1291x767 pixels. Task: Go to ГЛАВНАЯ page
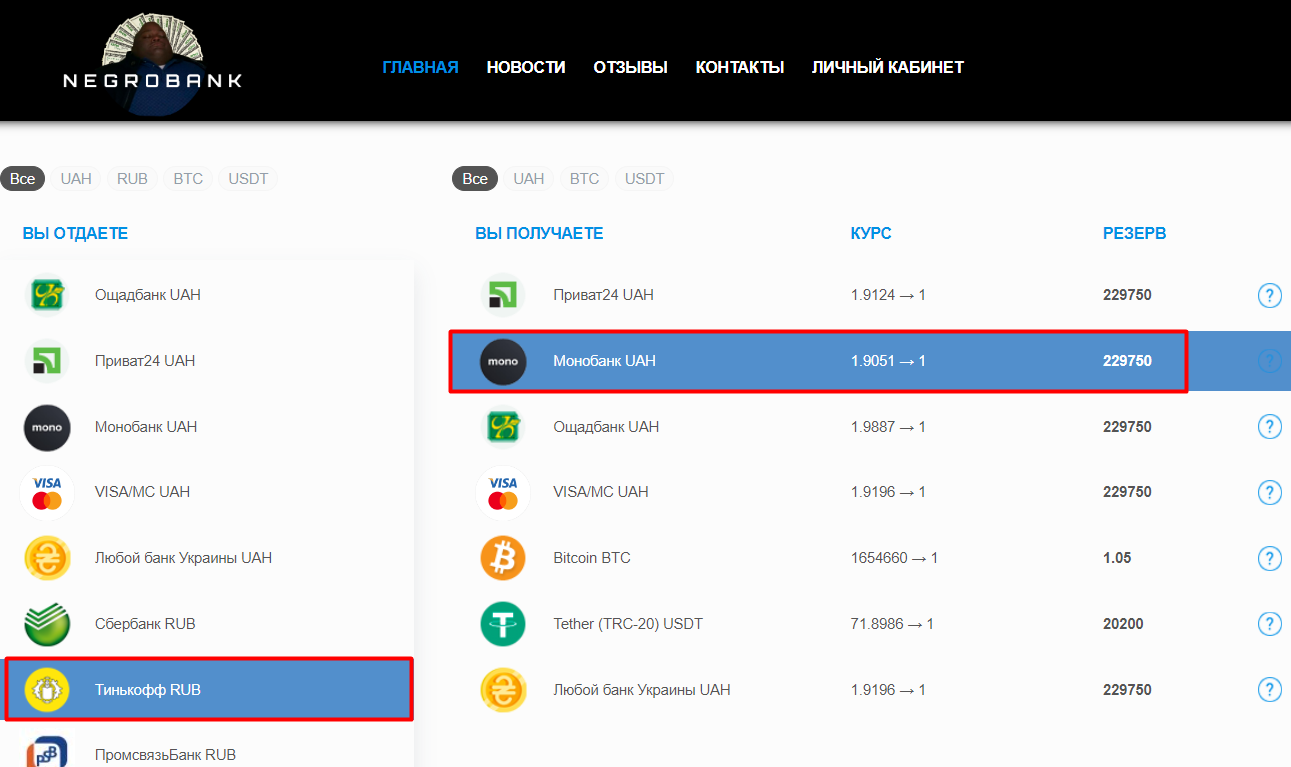coord(420,67)
